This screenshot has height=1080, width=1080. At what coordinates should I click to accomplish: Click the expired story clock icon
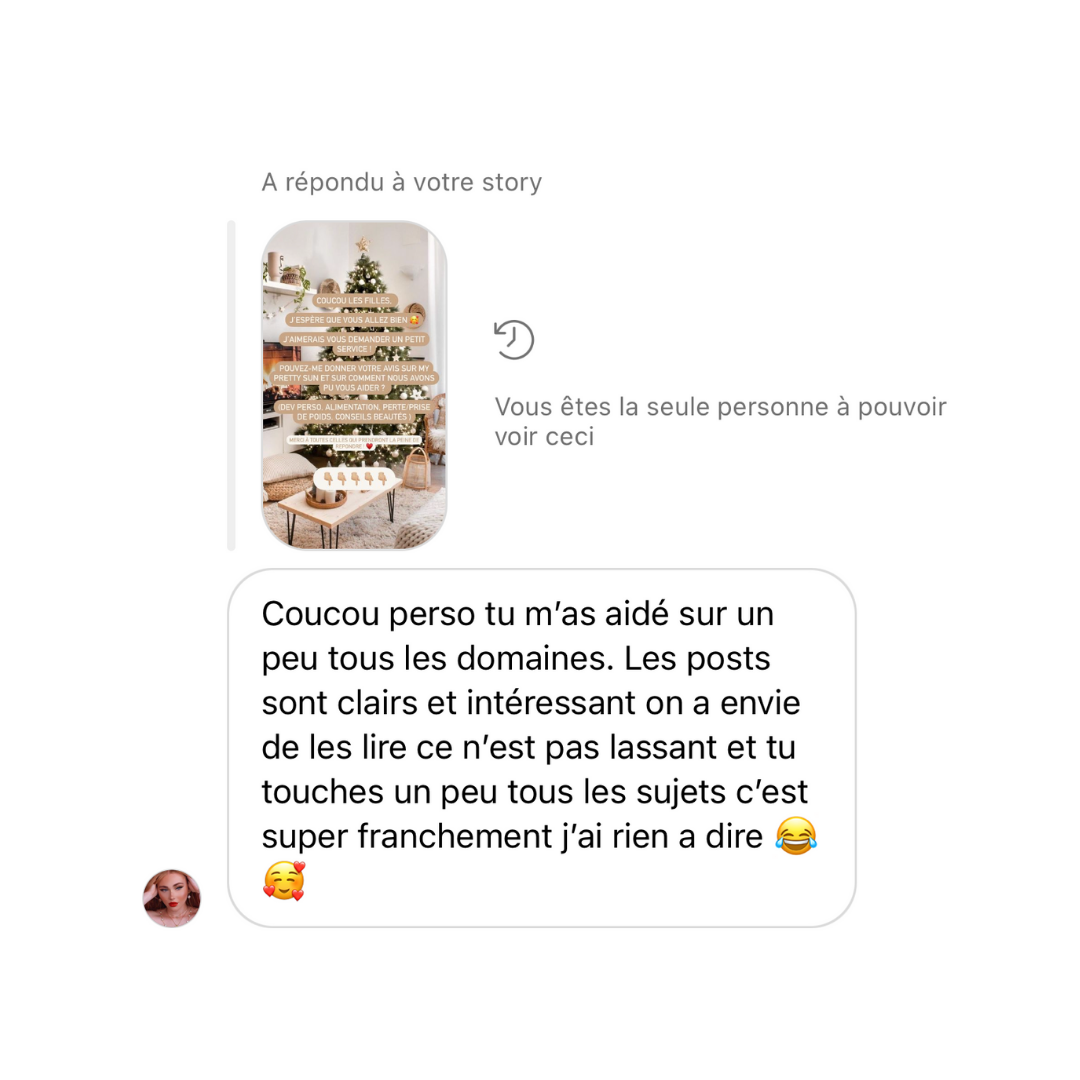click(514, 340)
